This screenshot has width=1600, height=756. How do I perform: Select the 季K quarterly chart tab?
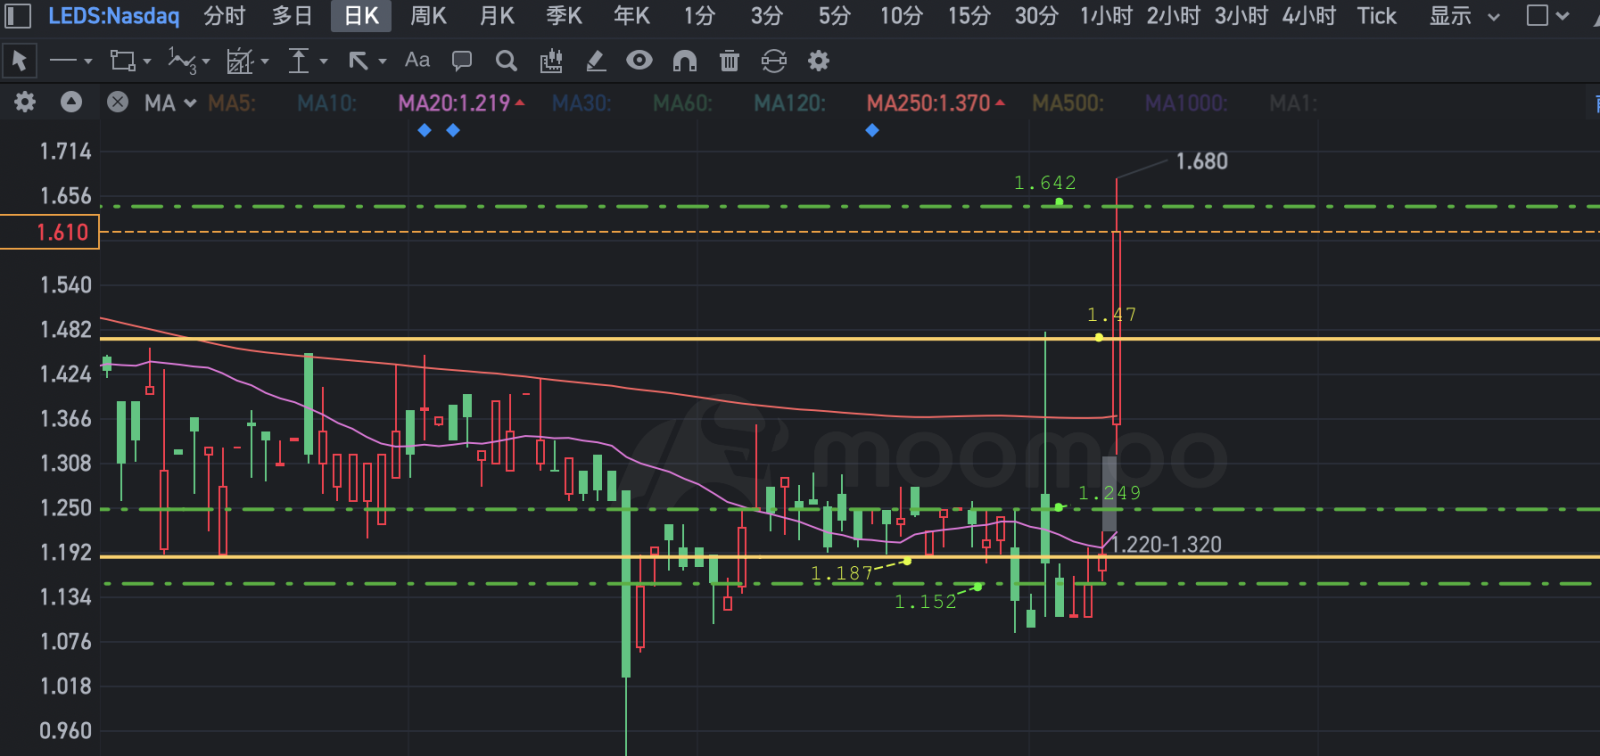564,16
